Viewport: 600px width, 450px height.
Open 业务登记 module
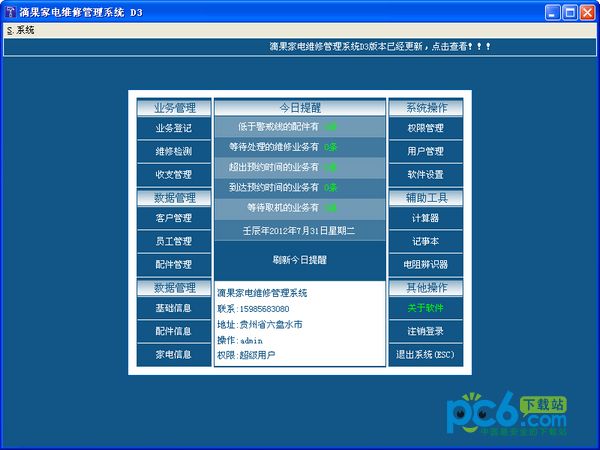[x=174, y=128]
